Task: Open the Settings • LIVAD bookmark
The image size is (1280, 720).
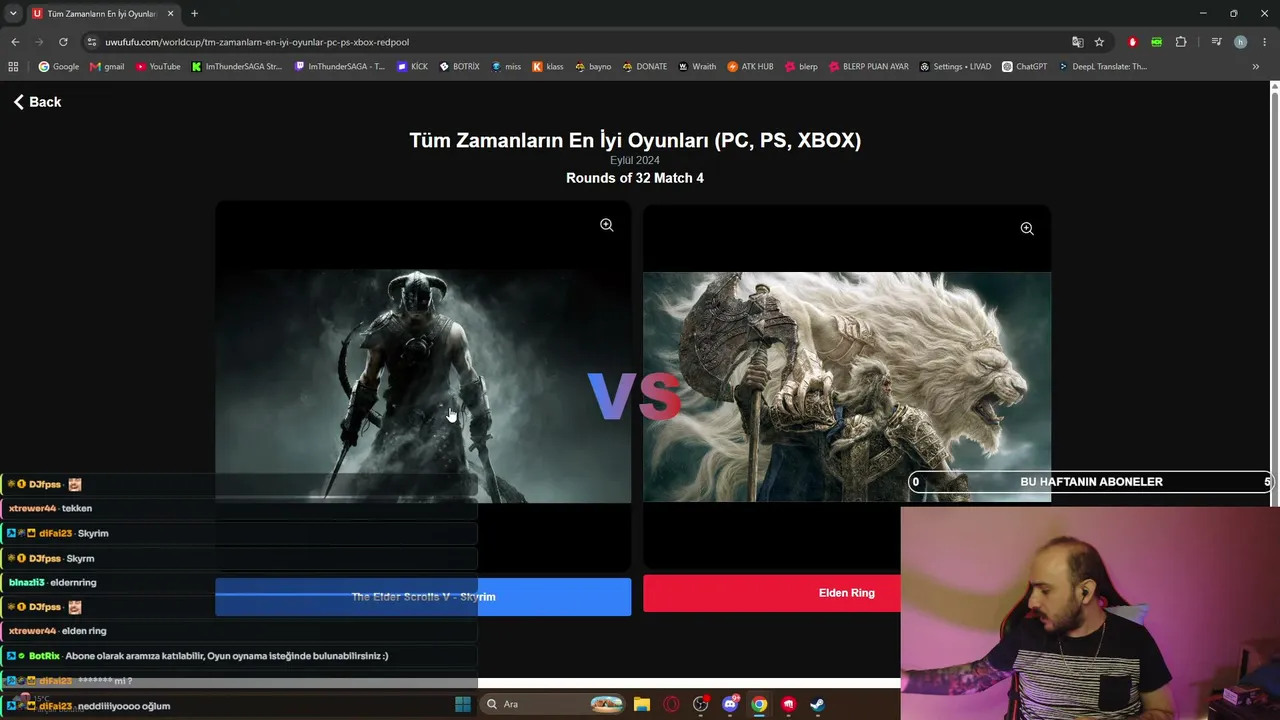Action: tap(955, 67)
